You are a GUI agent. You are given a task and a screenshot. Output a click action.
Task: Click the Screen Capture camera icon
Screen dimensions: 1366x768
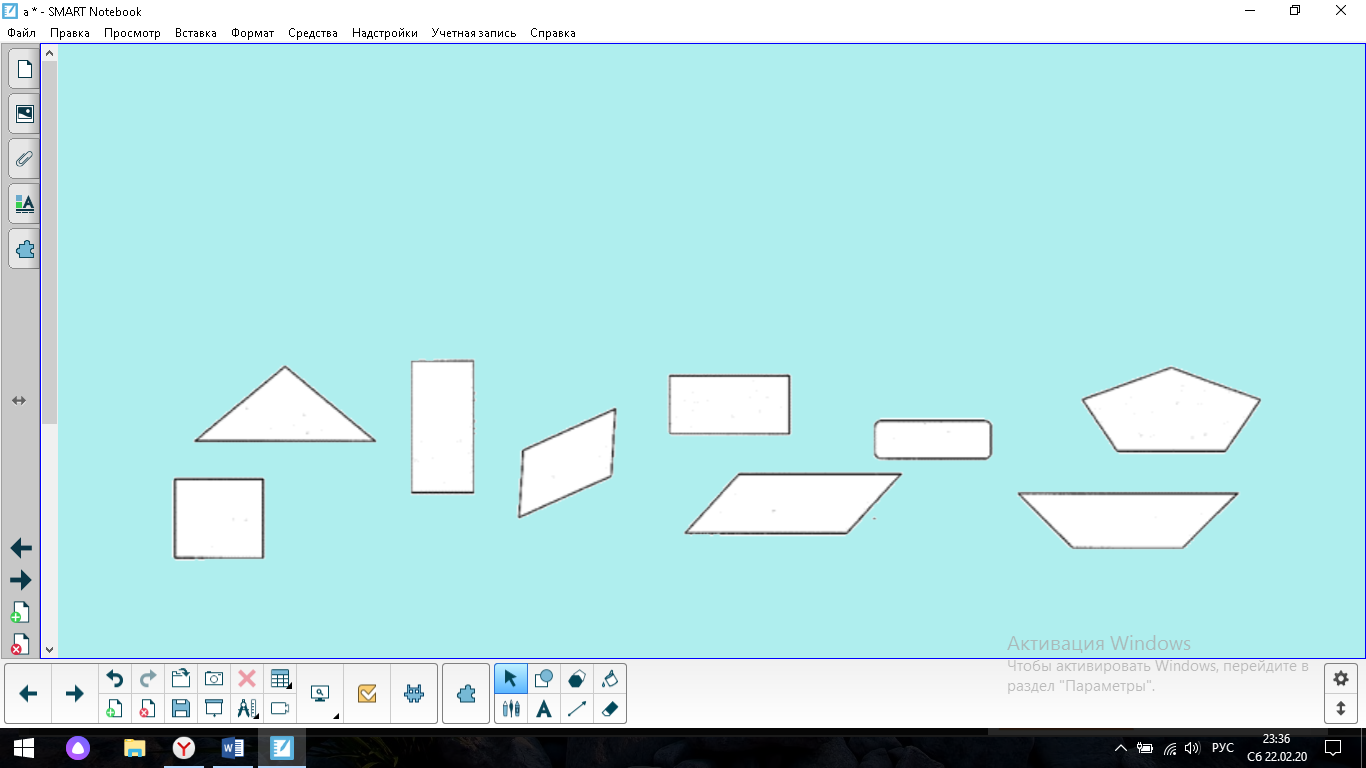(214, 679)
